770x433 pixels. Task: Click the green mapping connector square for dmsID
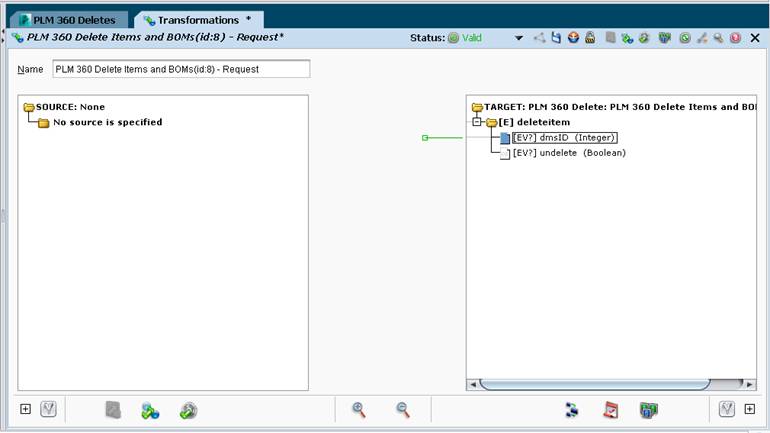pos(425,138)
